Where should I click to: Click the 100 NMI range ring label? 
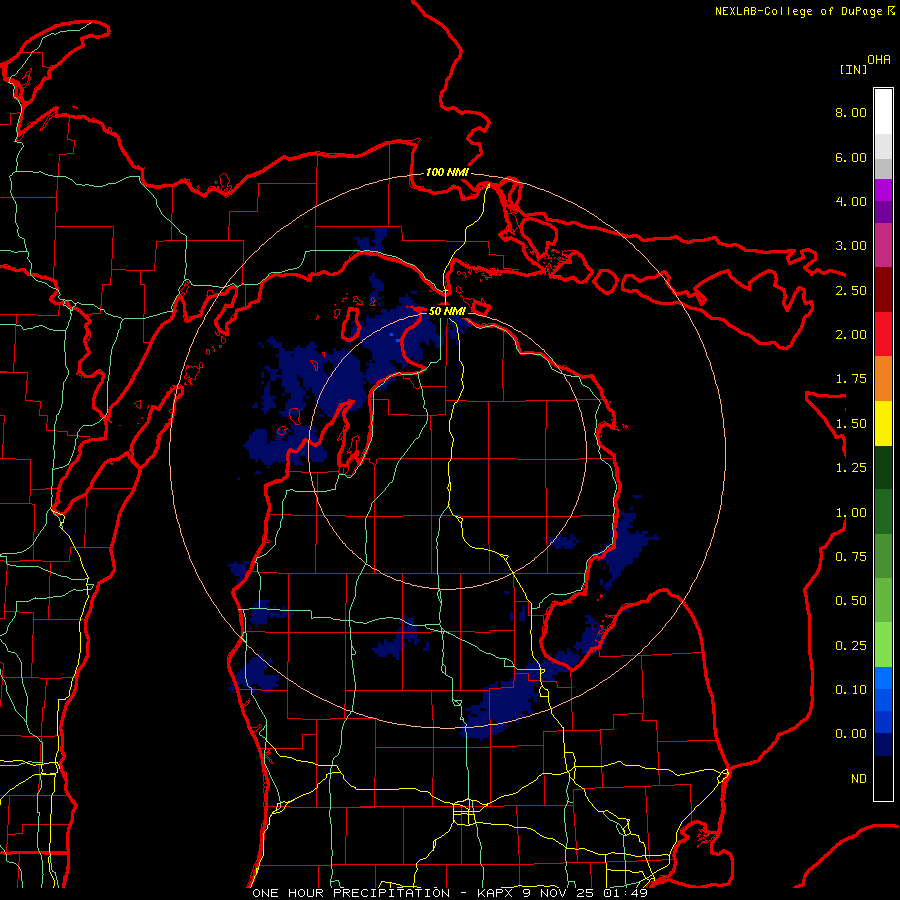click(x=447, y=172)
